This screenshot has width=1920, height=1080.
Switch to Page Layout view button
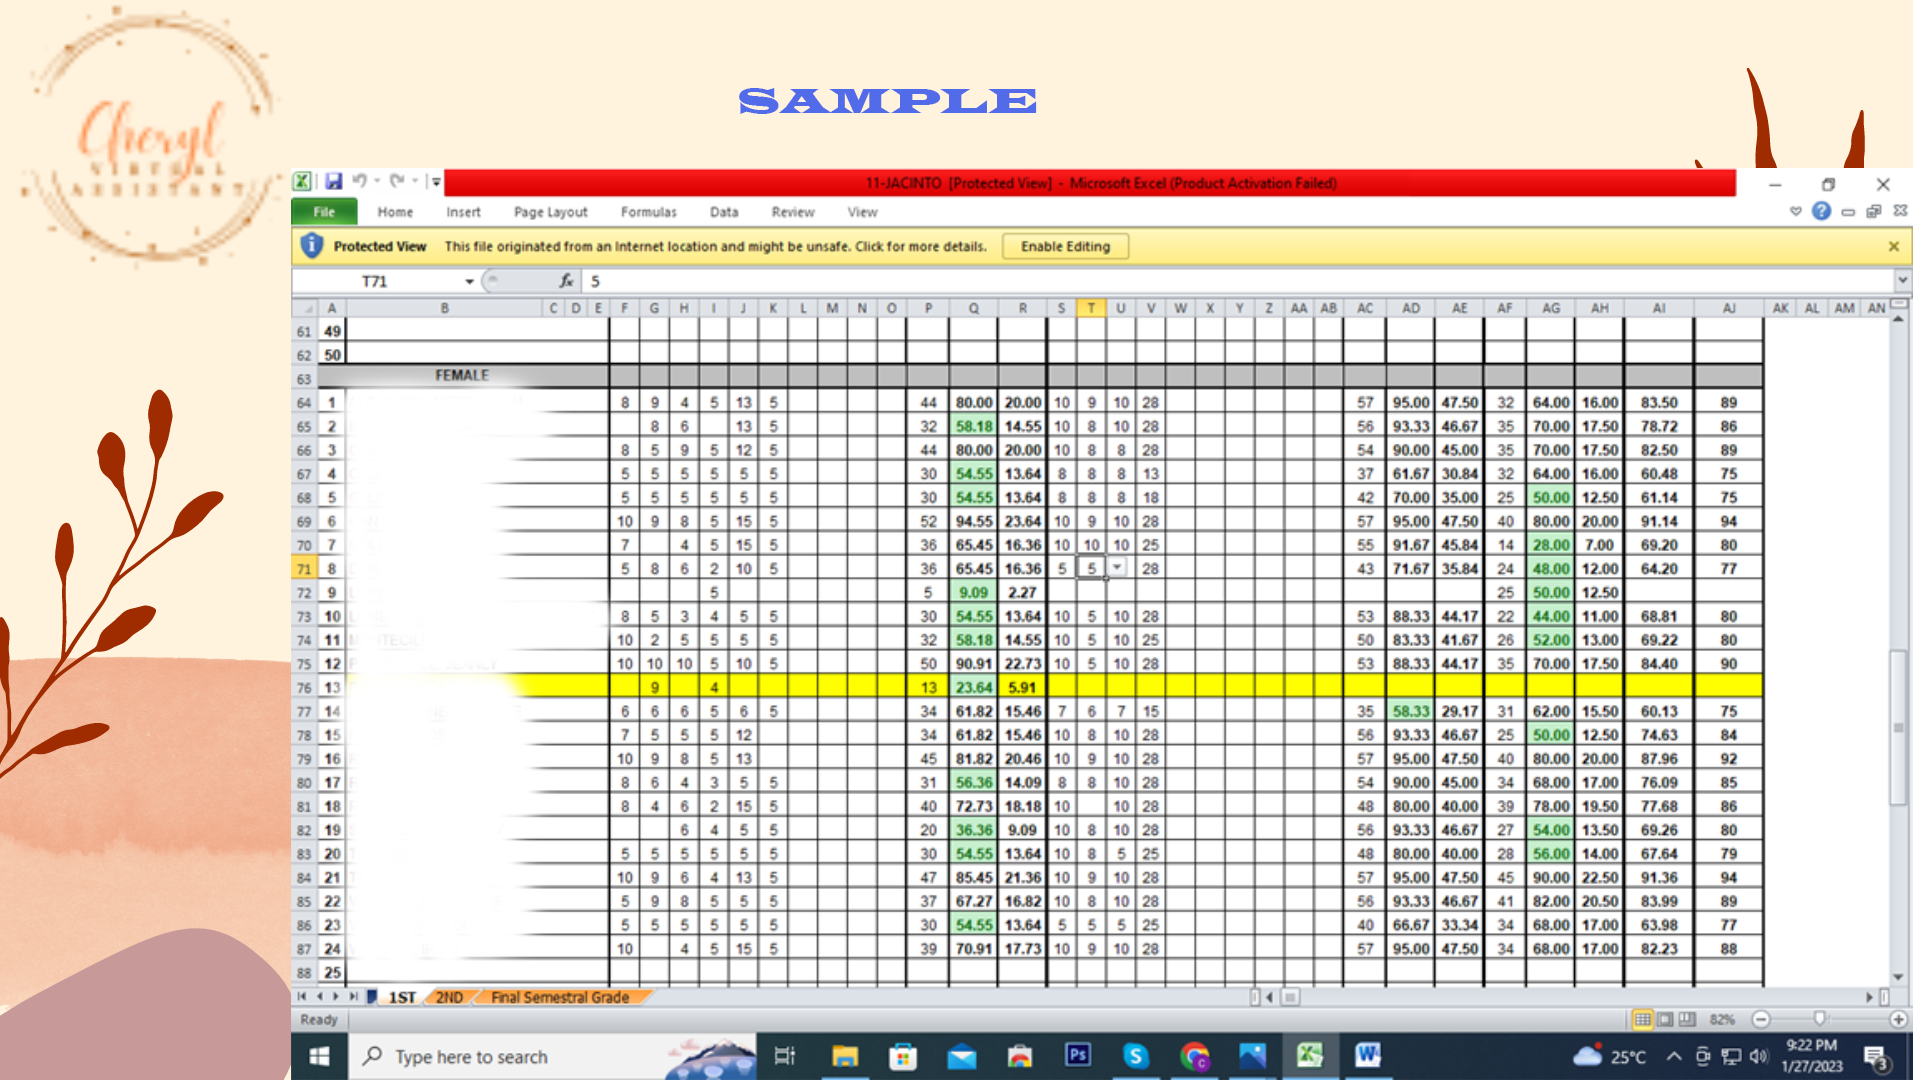coord(1665,1020)
